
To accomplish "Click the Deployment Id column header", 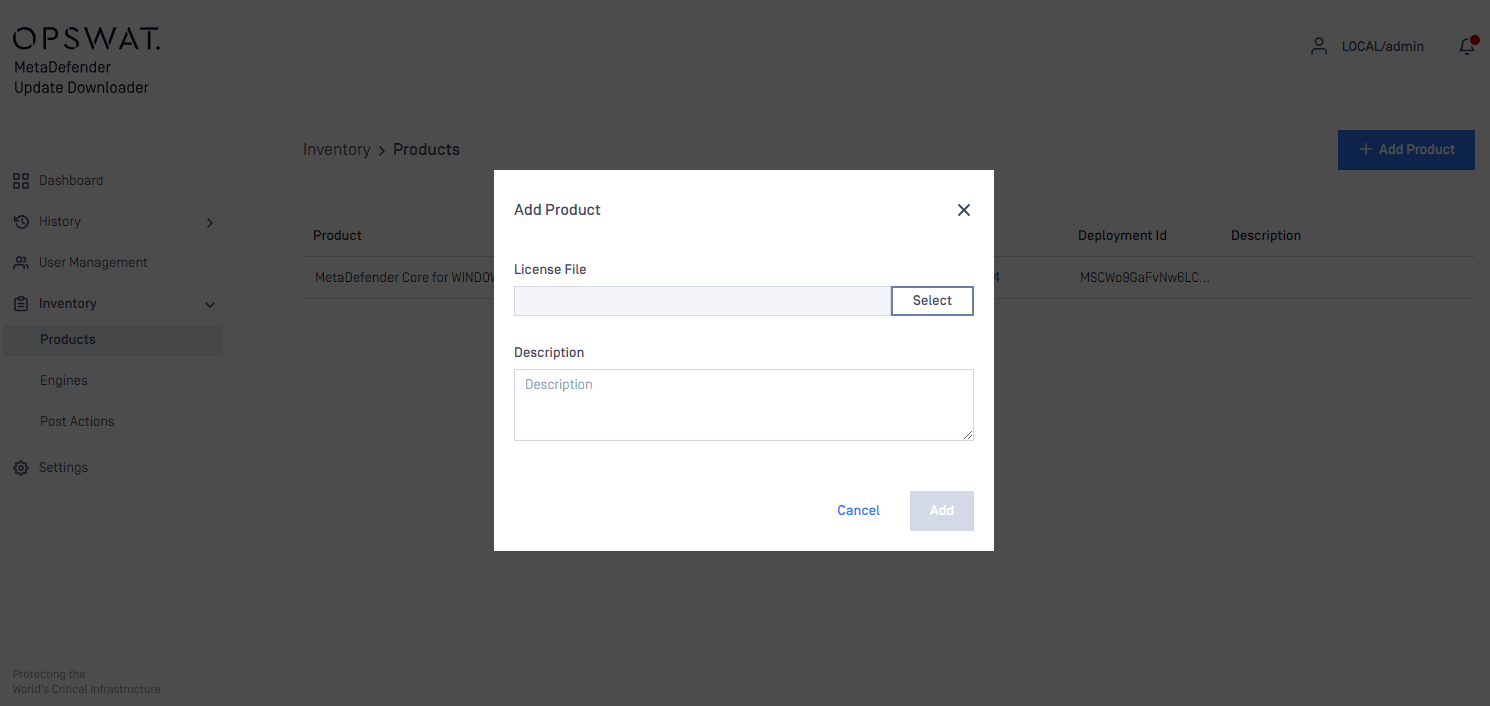I will click(x=1122, y=236).
